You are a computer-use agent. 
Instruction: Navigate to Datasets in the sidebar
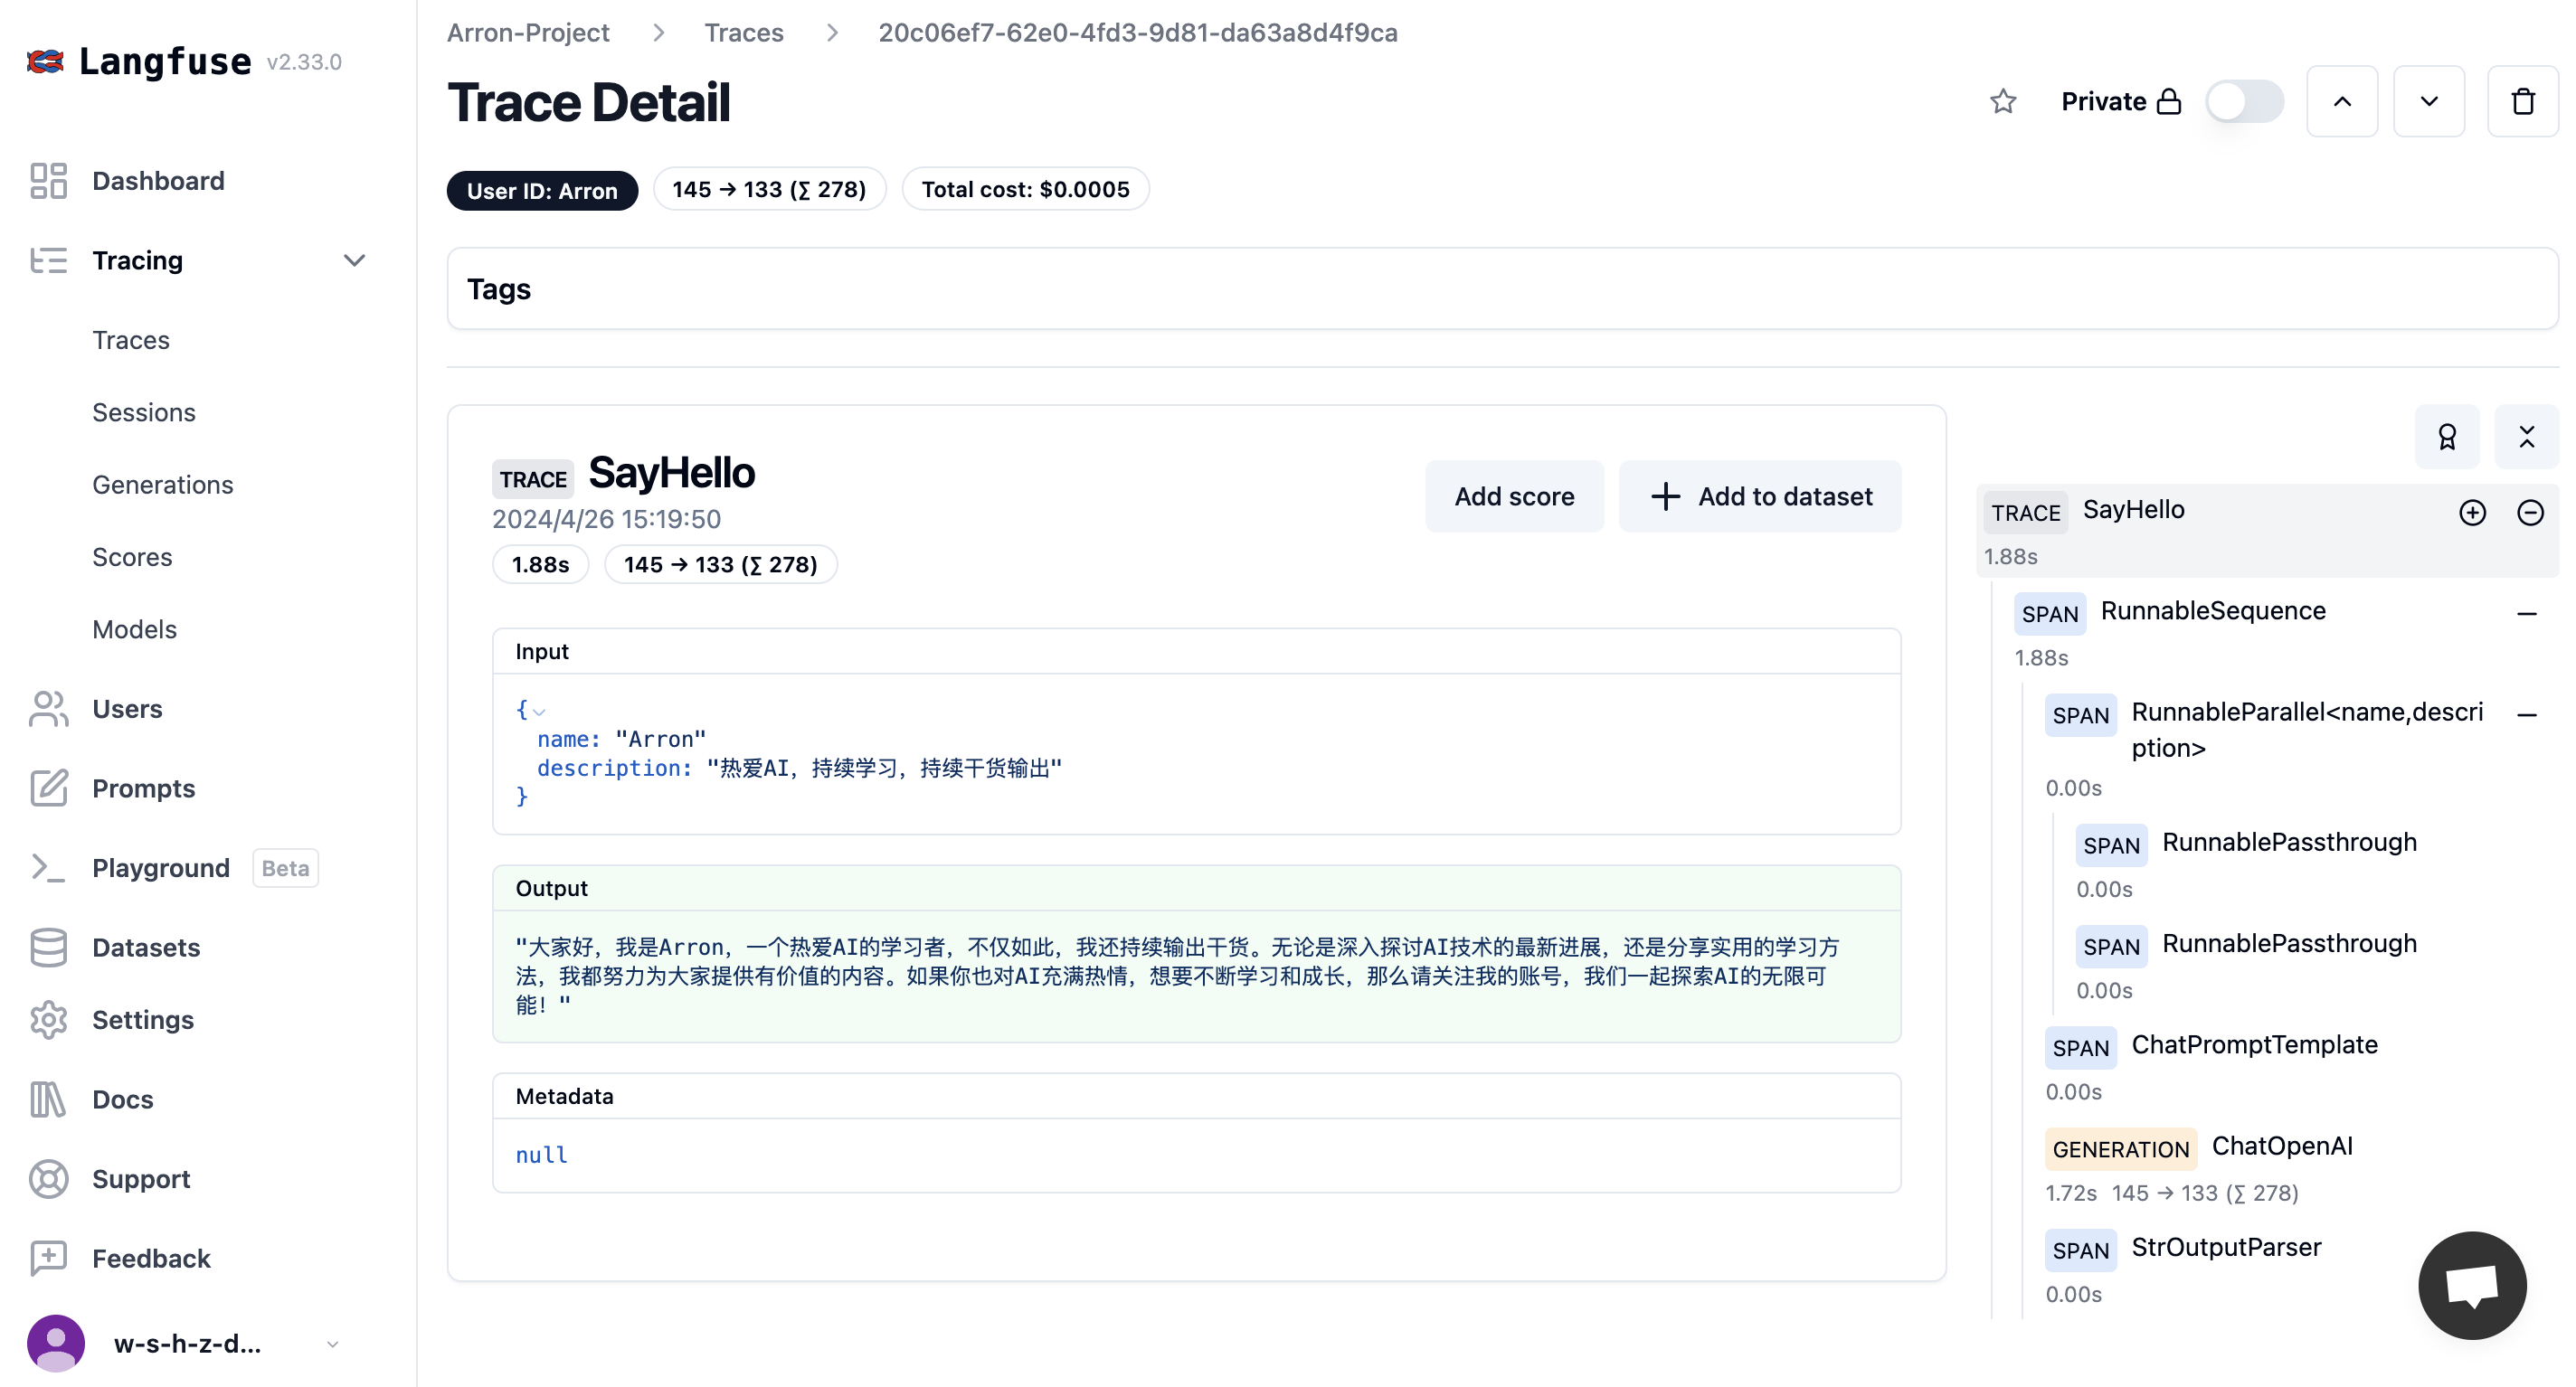pyautogui.click(x=146, y=947)
